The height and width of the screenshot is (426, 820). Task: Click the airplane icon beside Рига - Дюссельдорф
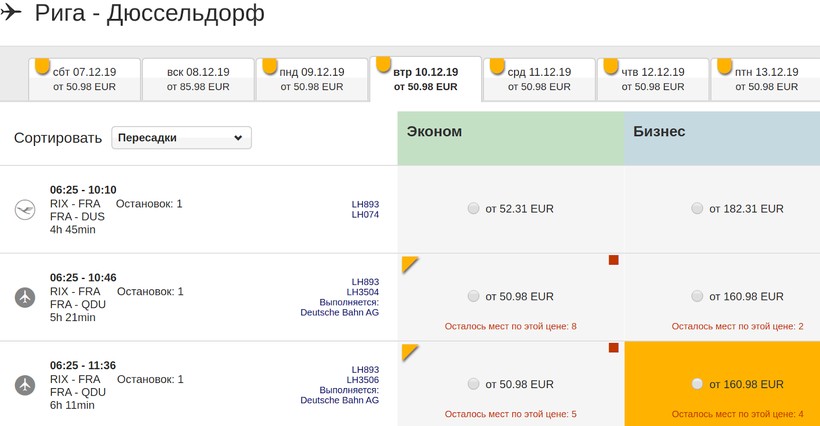(11, 14)
